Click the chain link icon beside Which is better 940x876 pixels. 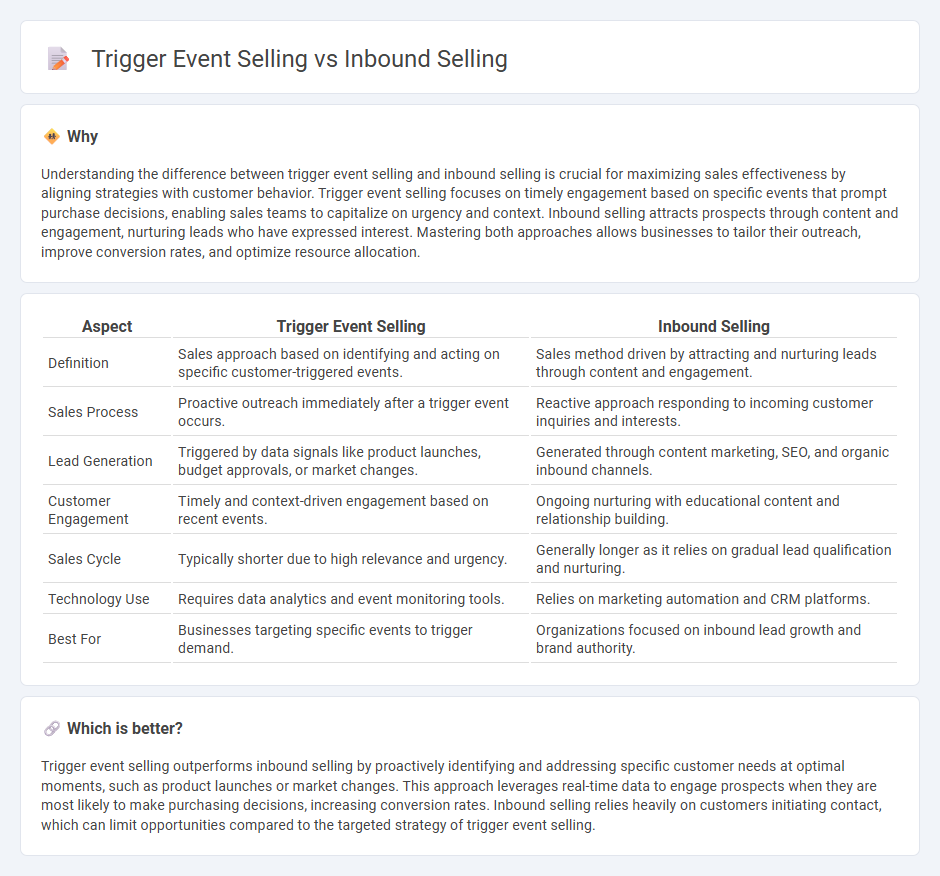52,729
